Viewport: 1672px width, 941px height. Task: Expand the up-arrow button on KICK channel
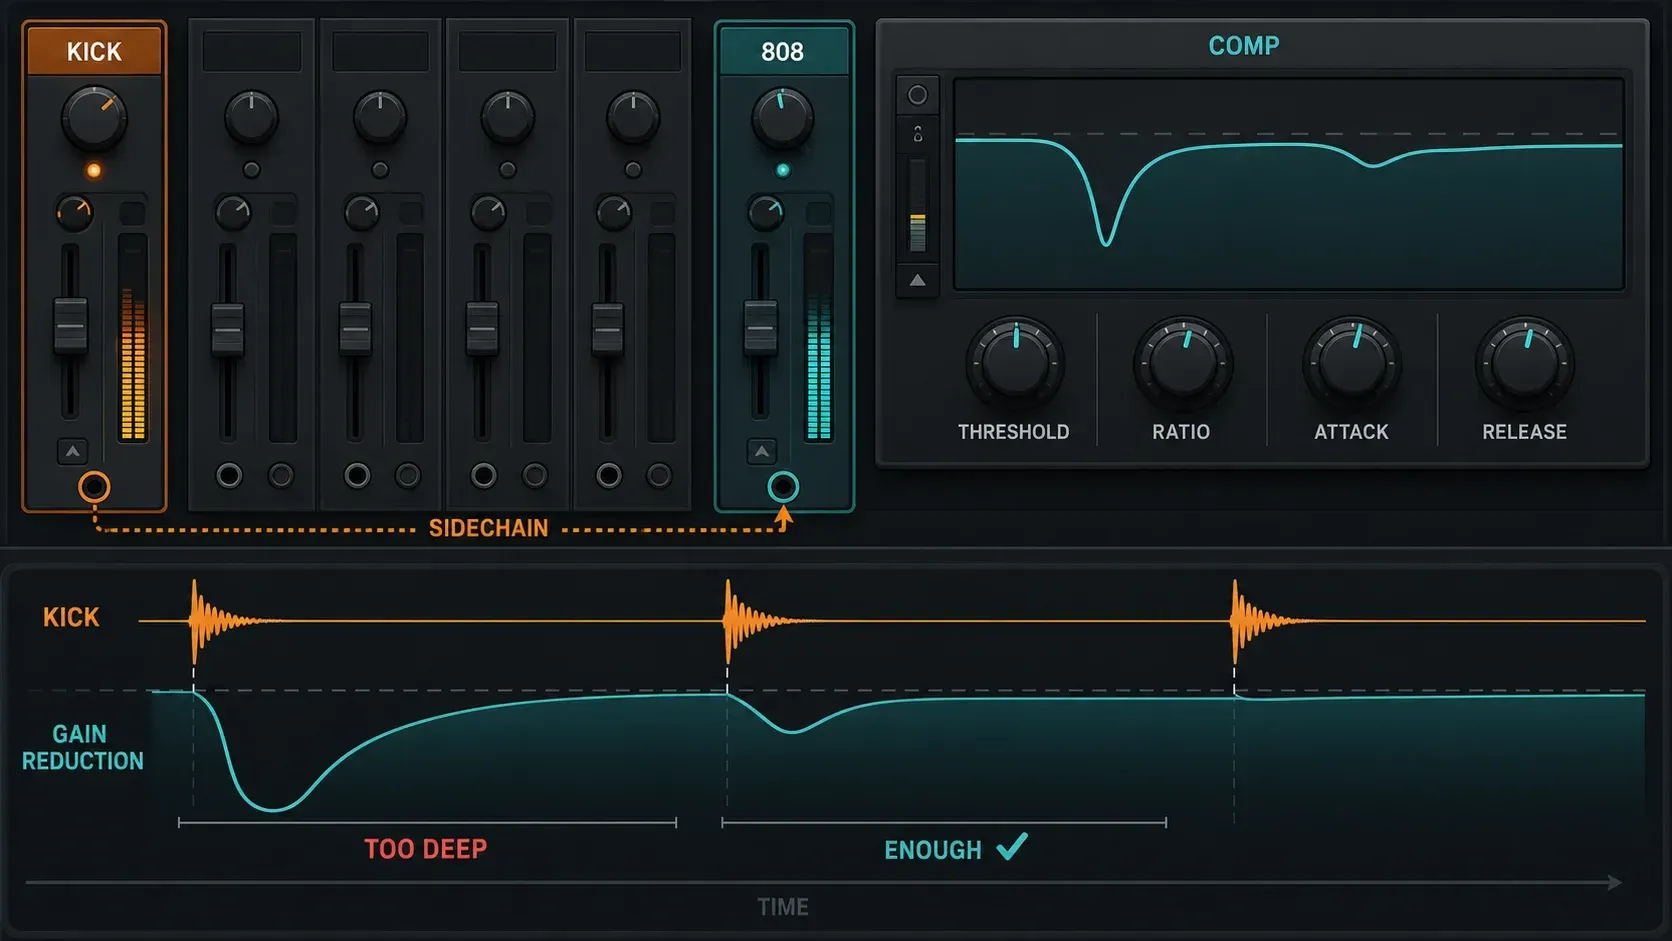tap(72, 452)
